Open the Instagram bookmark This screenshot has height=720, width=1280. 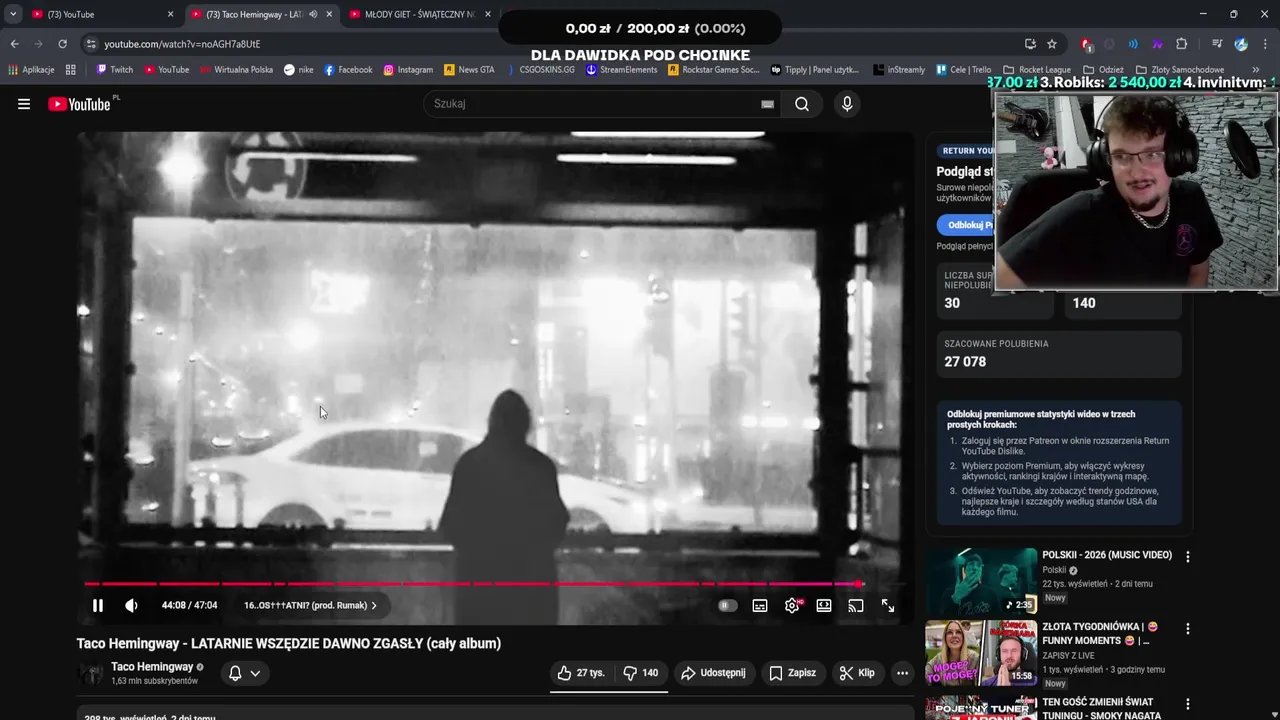[408, 70]
